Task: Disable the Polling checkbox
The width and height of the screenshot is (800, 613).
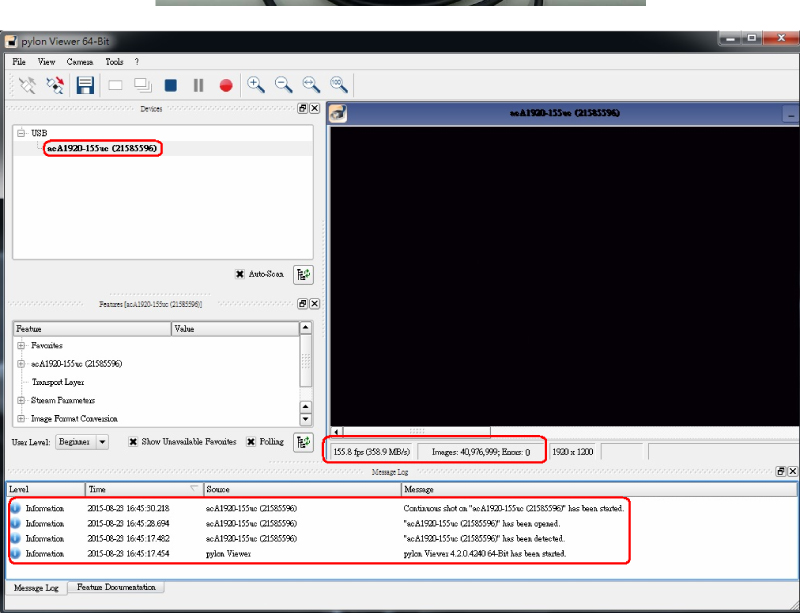Action: (251, 441)
